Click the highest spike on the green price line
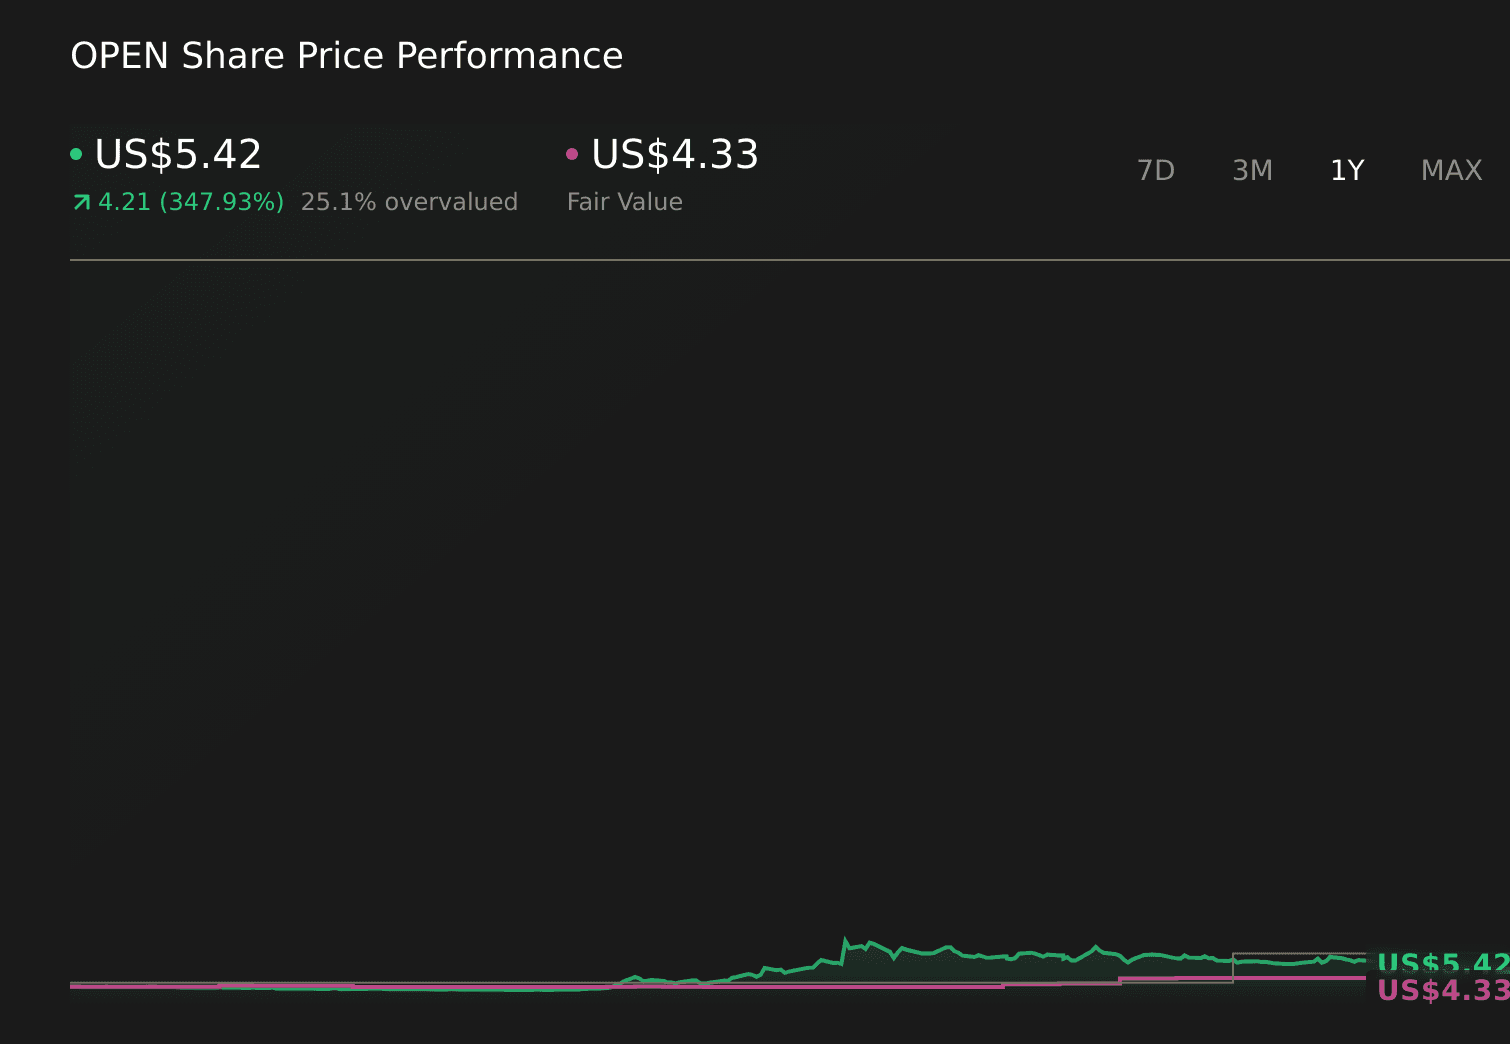This screenshot has width=1510, height=1044. [845, 940]
